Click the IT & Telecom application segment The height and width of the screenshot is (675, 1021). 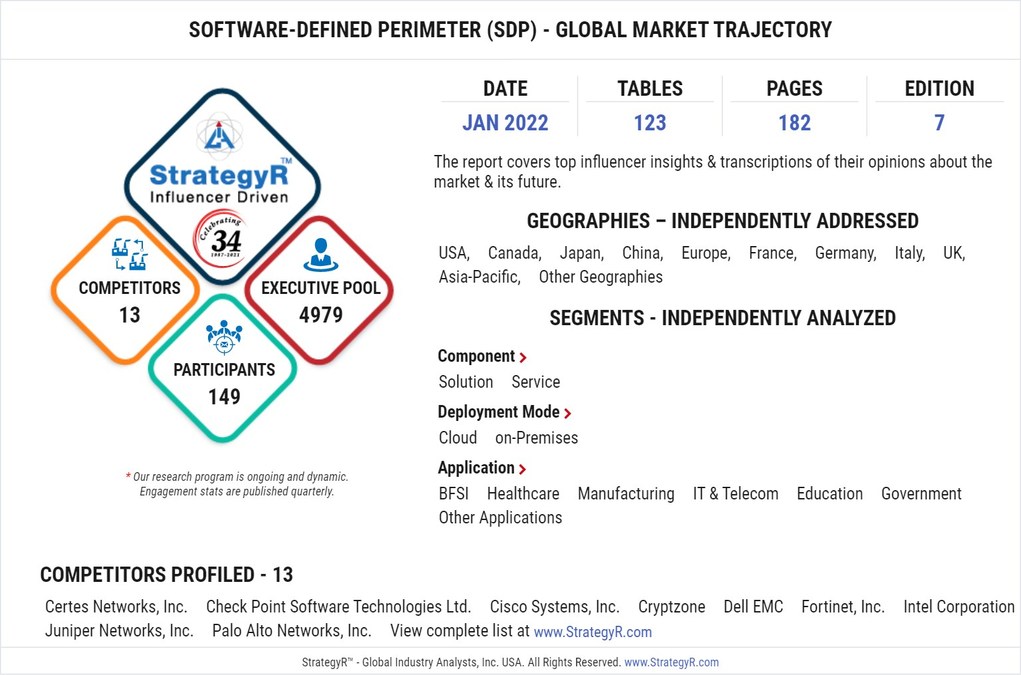pos(735,494)
